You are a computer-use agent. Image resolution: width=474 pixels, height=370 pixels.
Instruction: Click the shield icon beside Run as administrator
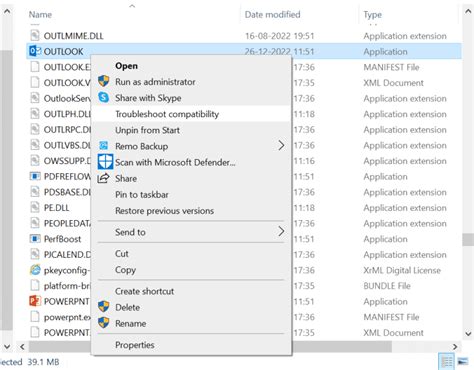[104, 81]
